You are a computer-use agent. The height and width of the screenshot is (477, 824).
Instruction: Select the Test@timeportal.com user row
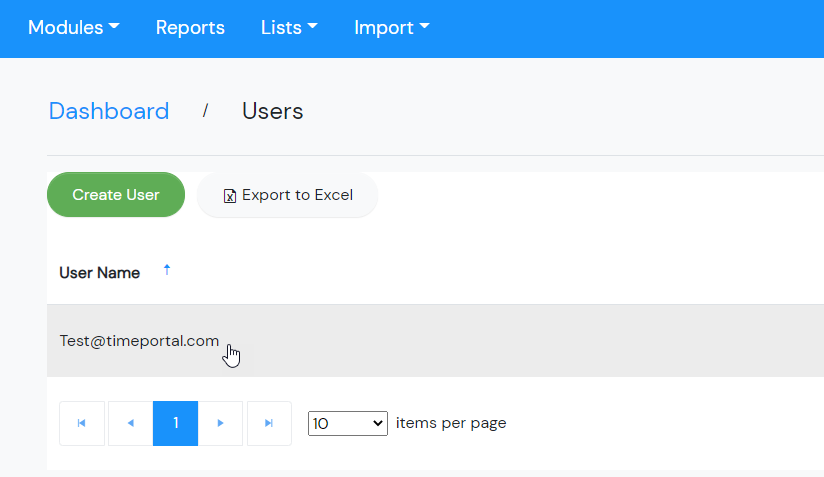pos(435,340)
